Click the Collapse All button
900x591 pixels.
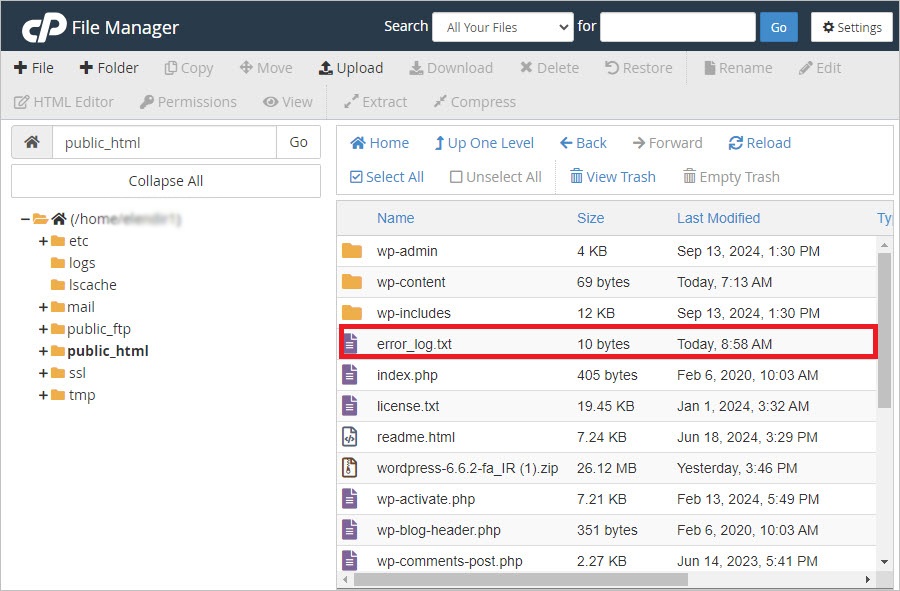coord(166,181)
